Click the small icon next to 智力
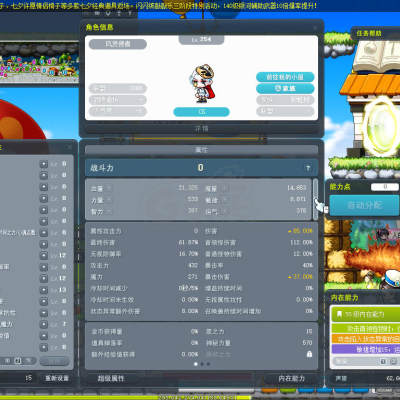 pyautogui.click(x=109, y=211)
